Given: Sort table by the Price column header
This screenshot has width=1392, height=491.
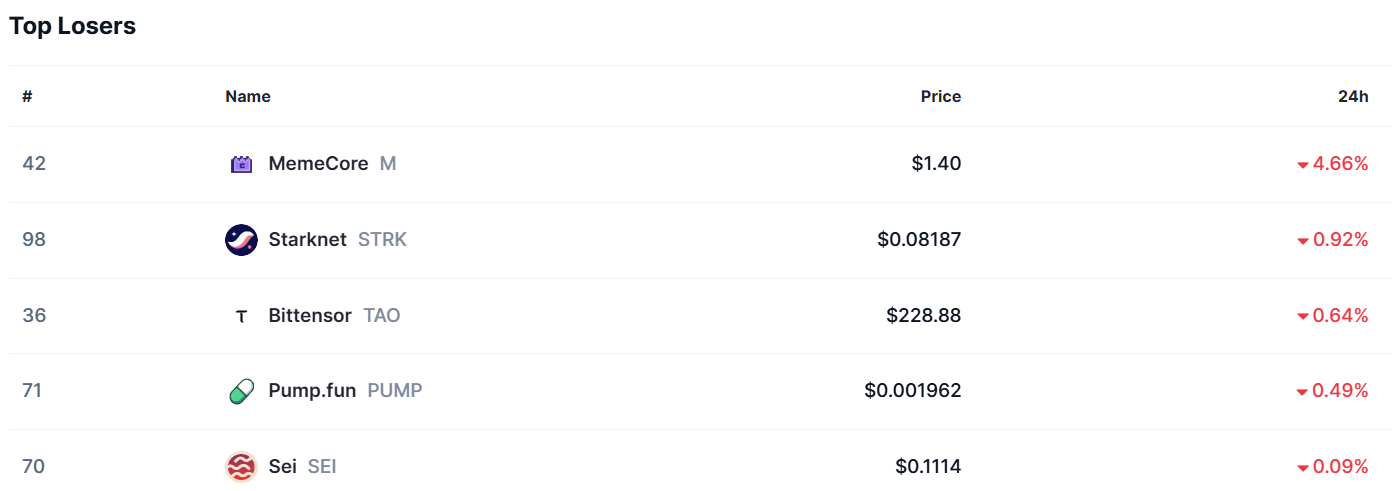Looking at the screenshot, I should (940, 96).
